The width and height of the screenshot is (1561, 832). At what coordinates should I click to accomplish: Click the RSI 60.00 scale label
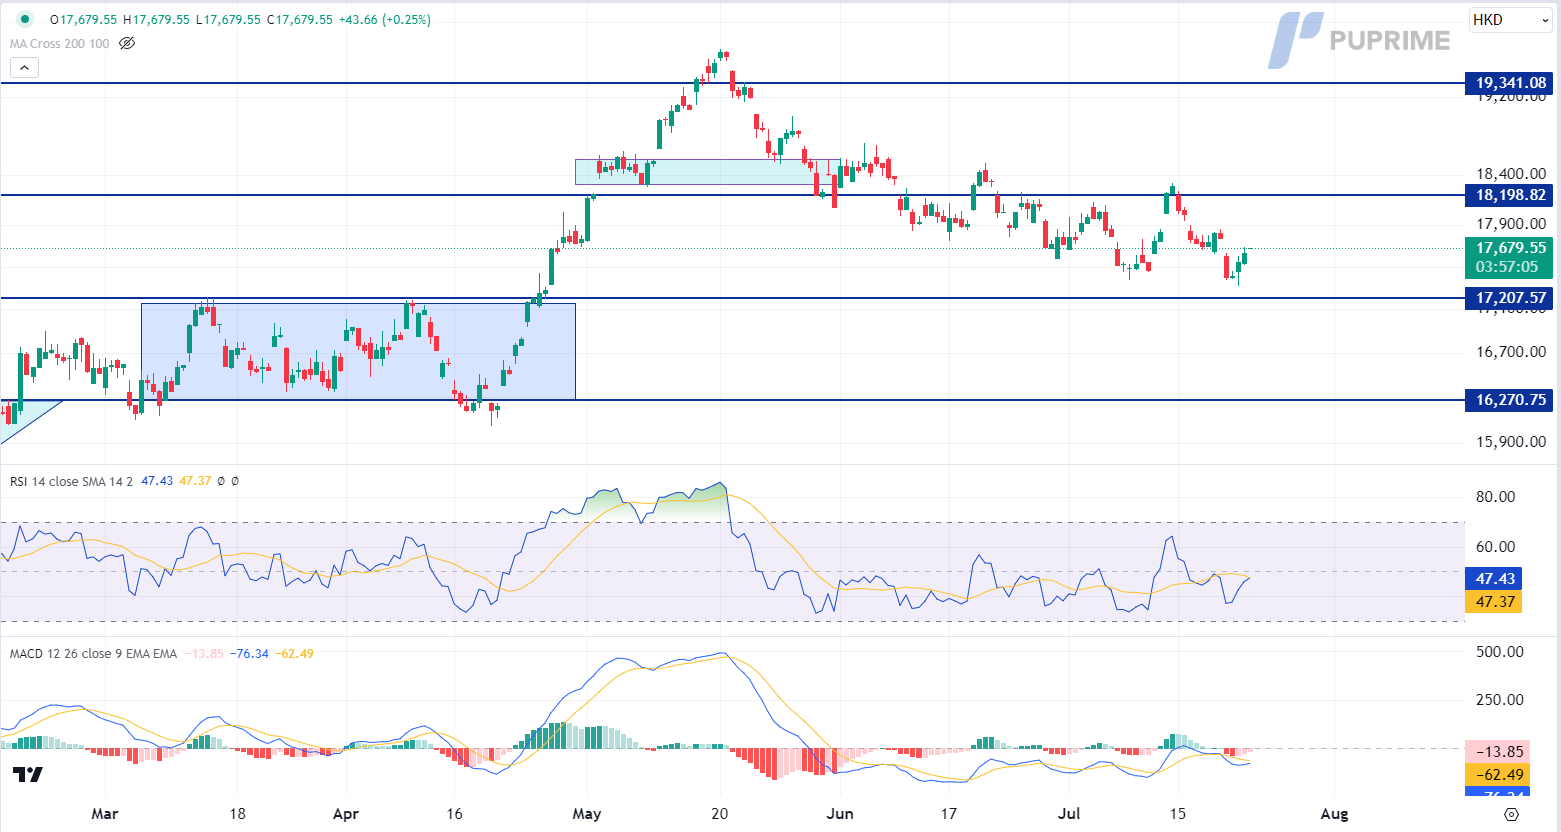1495,547
